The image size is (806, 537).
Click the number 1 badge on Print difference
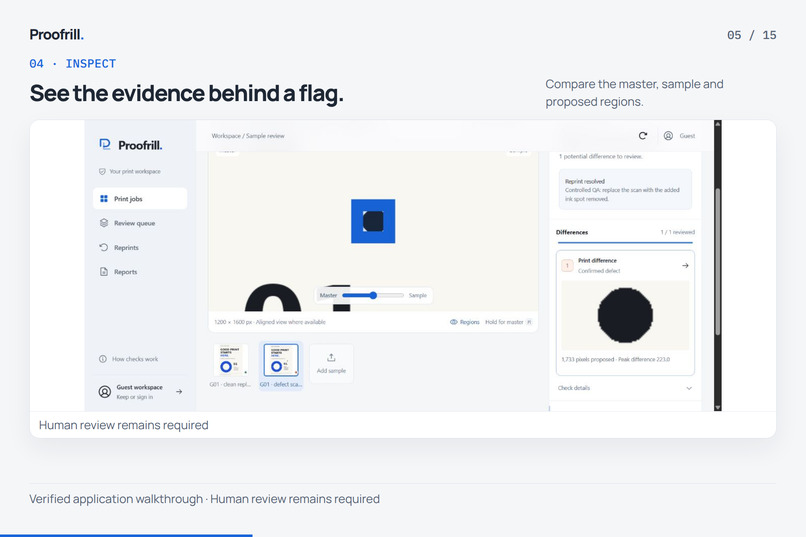click(567, 266)
